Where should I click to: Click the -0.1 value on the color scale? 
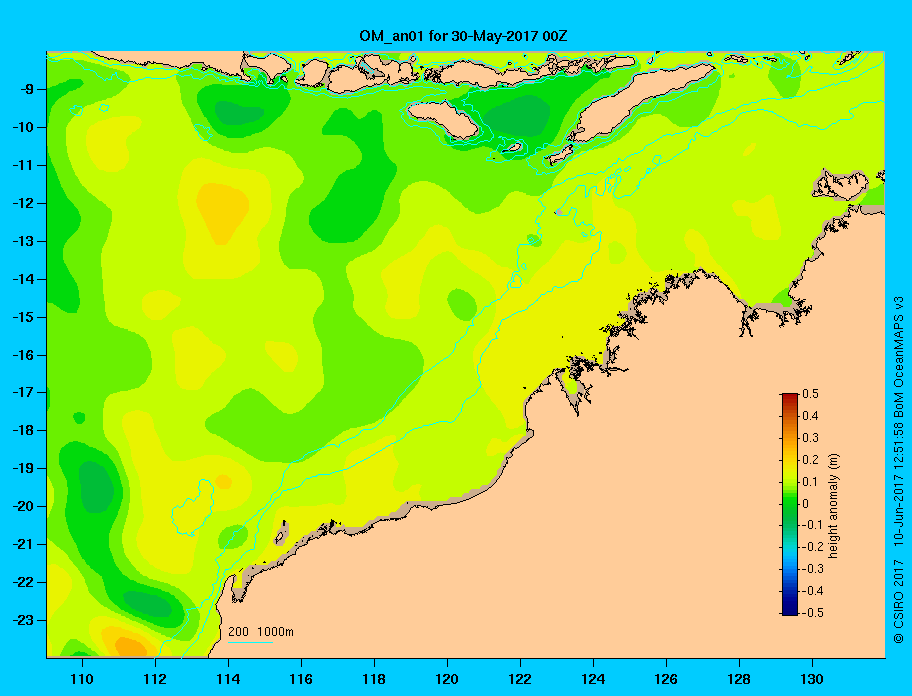(x=813, y=525)
